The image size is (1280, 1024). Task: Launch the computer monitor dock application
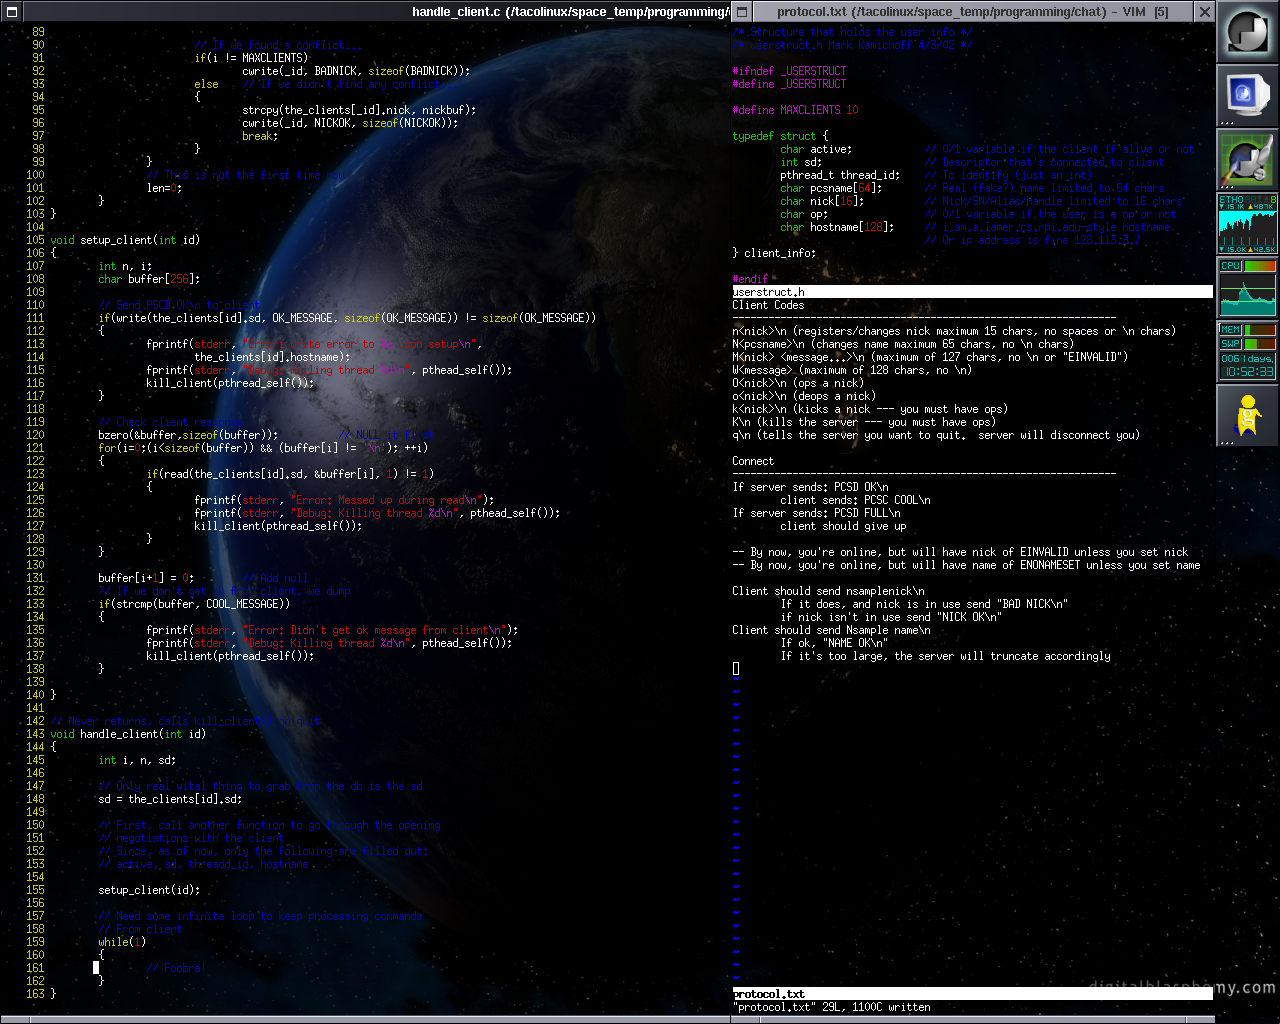tap(1247, 95)
